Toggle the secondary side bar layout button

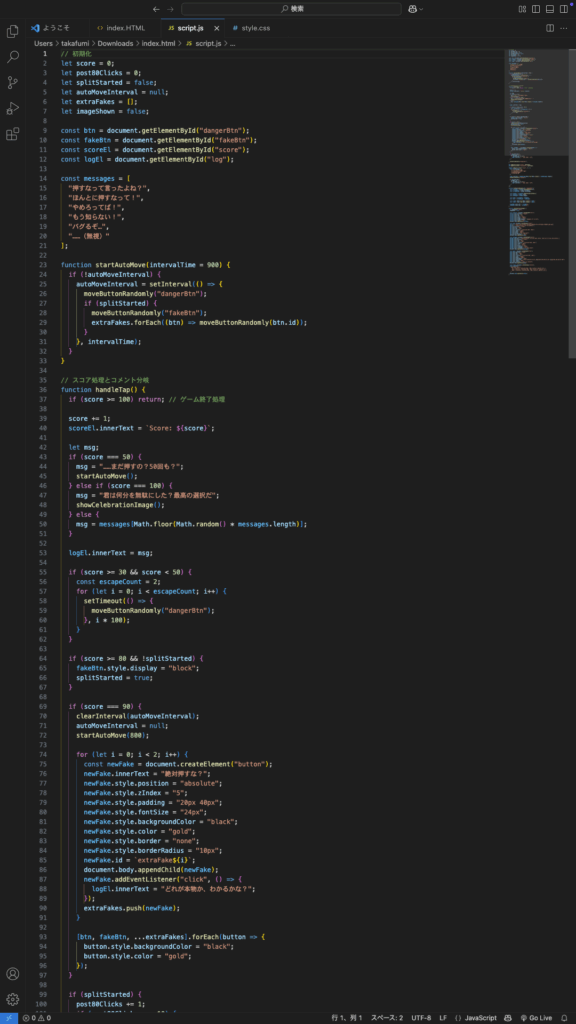click(564, 9)
